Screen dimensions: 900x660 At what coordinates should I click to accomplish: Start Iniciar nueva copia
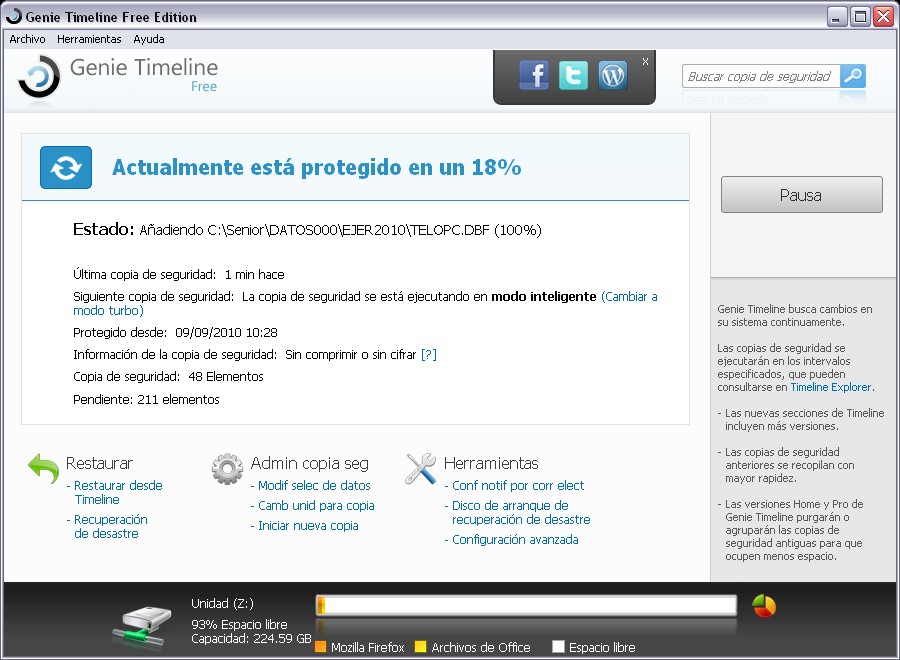pos(308,526)
